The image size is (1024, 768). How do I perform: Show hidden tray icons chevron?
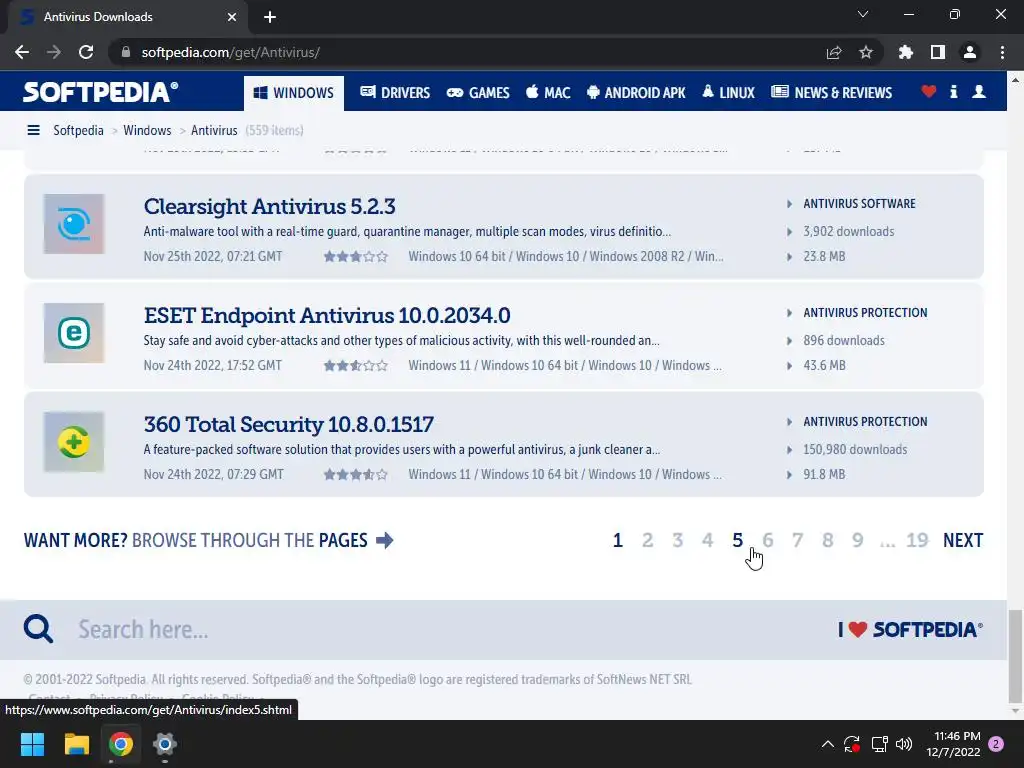pos(827,744)
